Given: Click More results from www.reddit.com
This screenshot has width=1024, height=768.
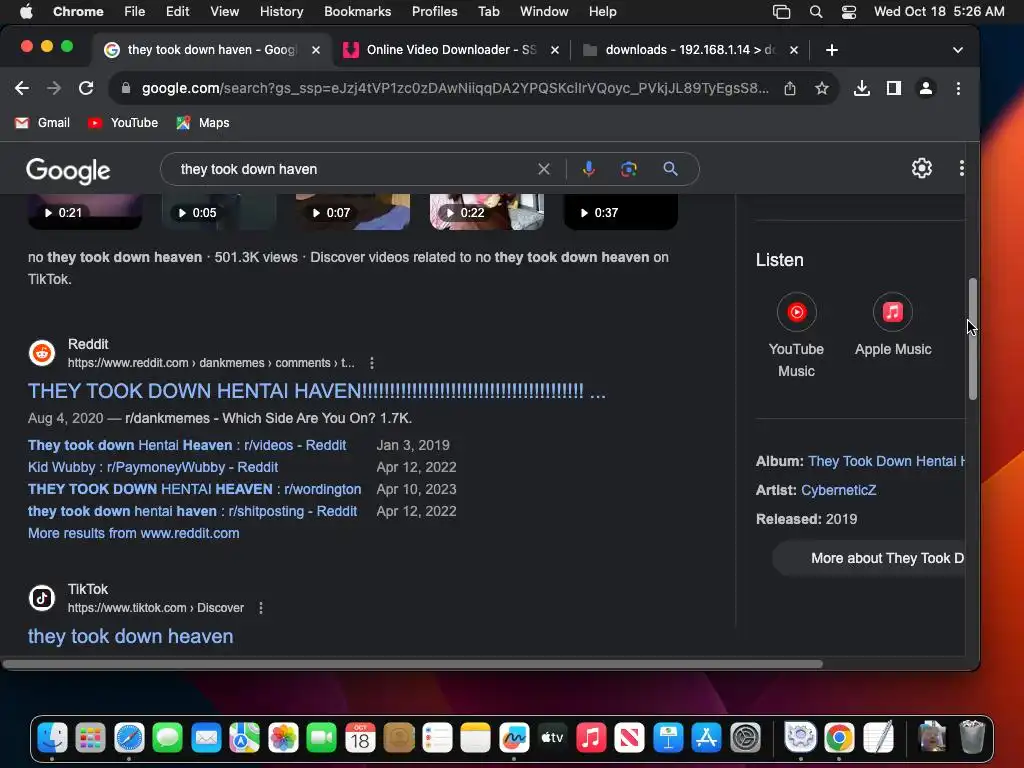Looking at the screenshot, I should [133, 534].
